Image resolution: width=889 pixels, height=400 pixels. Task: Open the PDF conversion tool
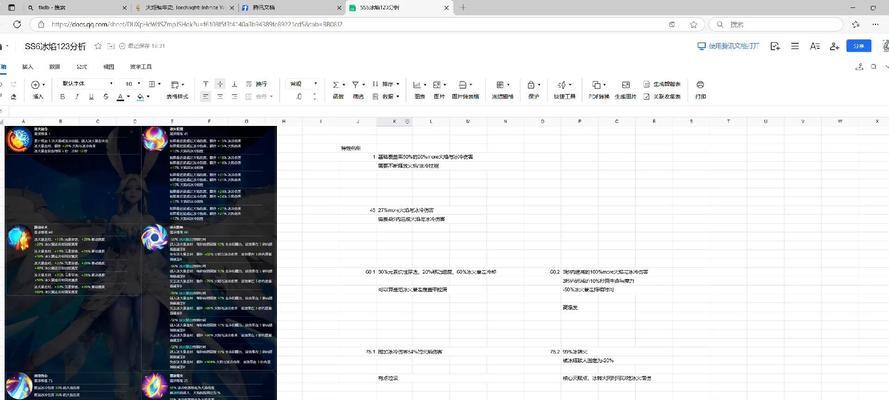(x=599, y=90)
